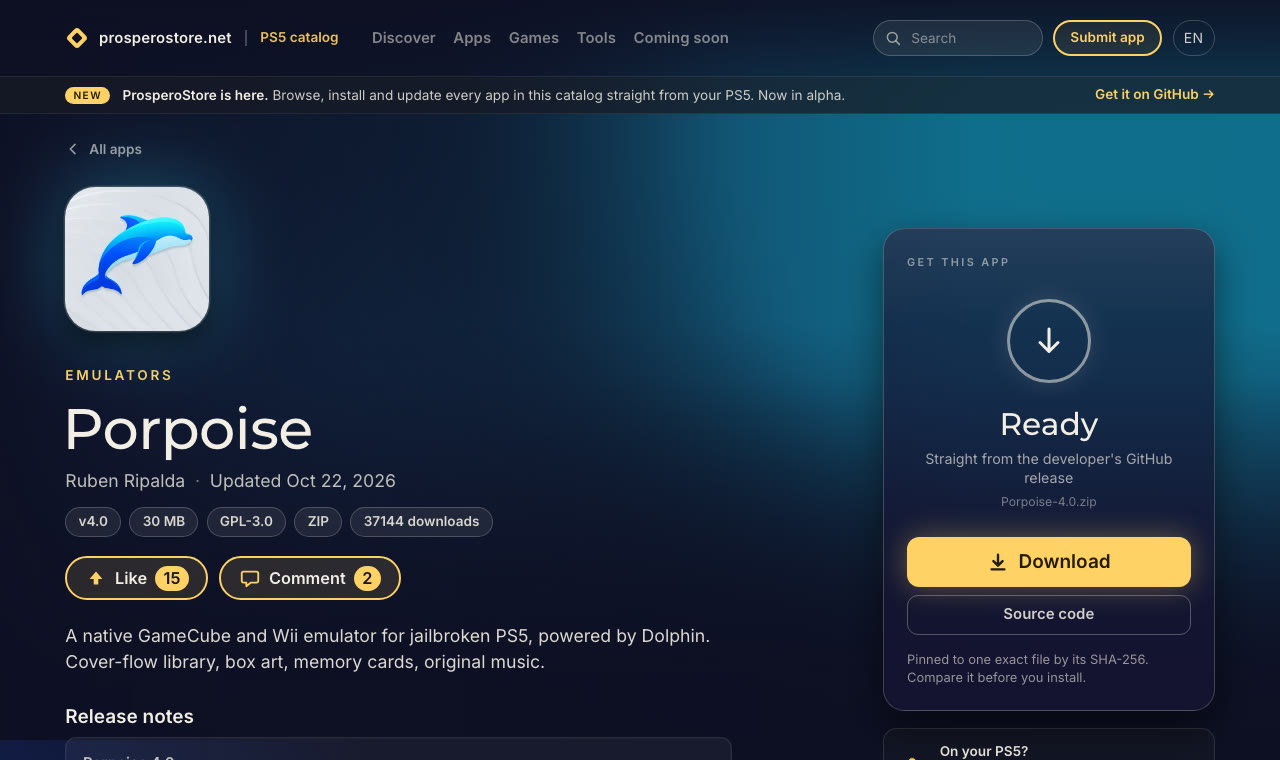This screenshot has width=1280, height=760.
Task: Click the speech bubble icon in Comment
Action: [x=250, y=578]
